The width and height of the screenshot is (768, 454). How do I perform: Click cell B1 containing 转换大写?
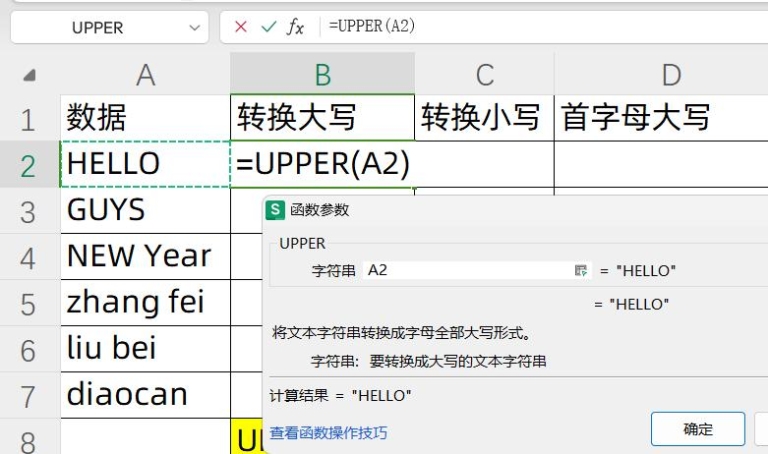click(323, 118)
